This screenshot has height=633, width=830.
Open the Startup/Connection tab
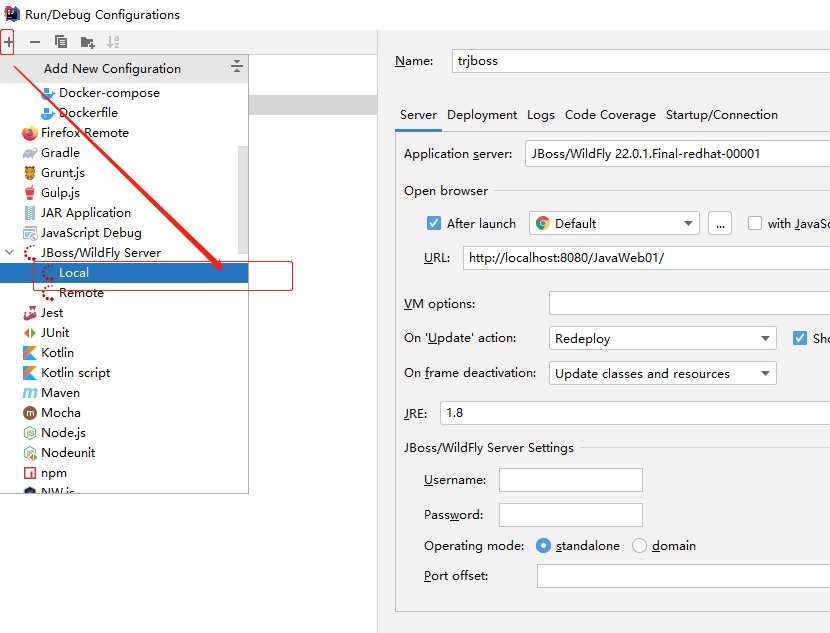[721, 115]
